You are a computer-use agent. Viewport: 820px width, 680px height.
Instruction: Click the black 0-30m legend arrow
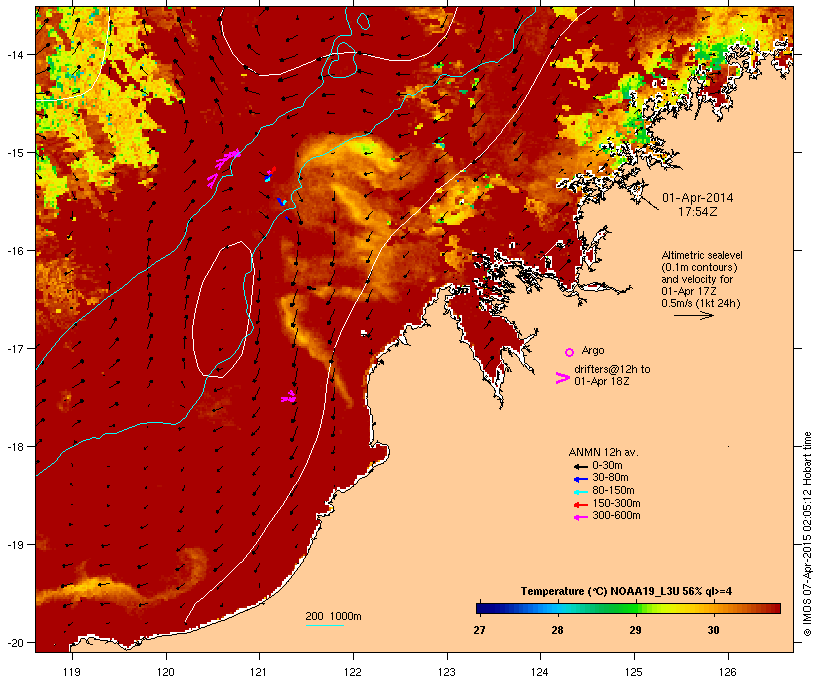coord(580,467)
